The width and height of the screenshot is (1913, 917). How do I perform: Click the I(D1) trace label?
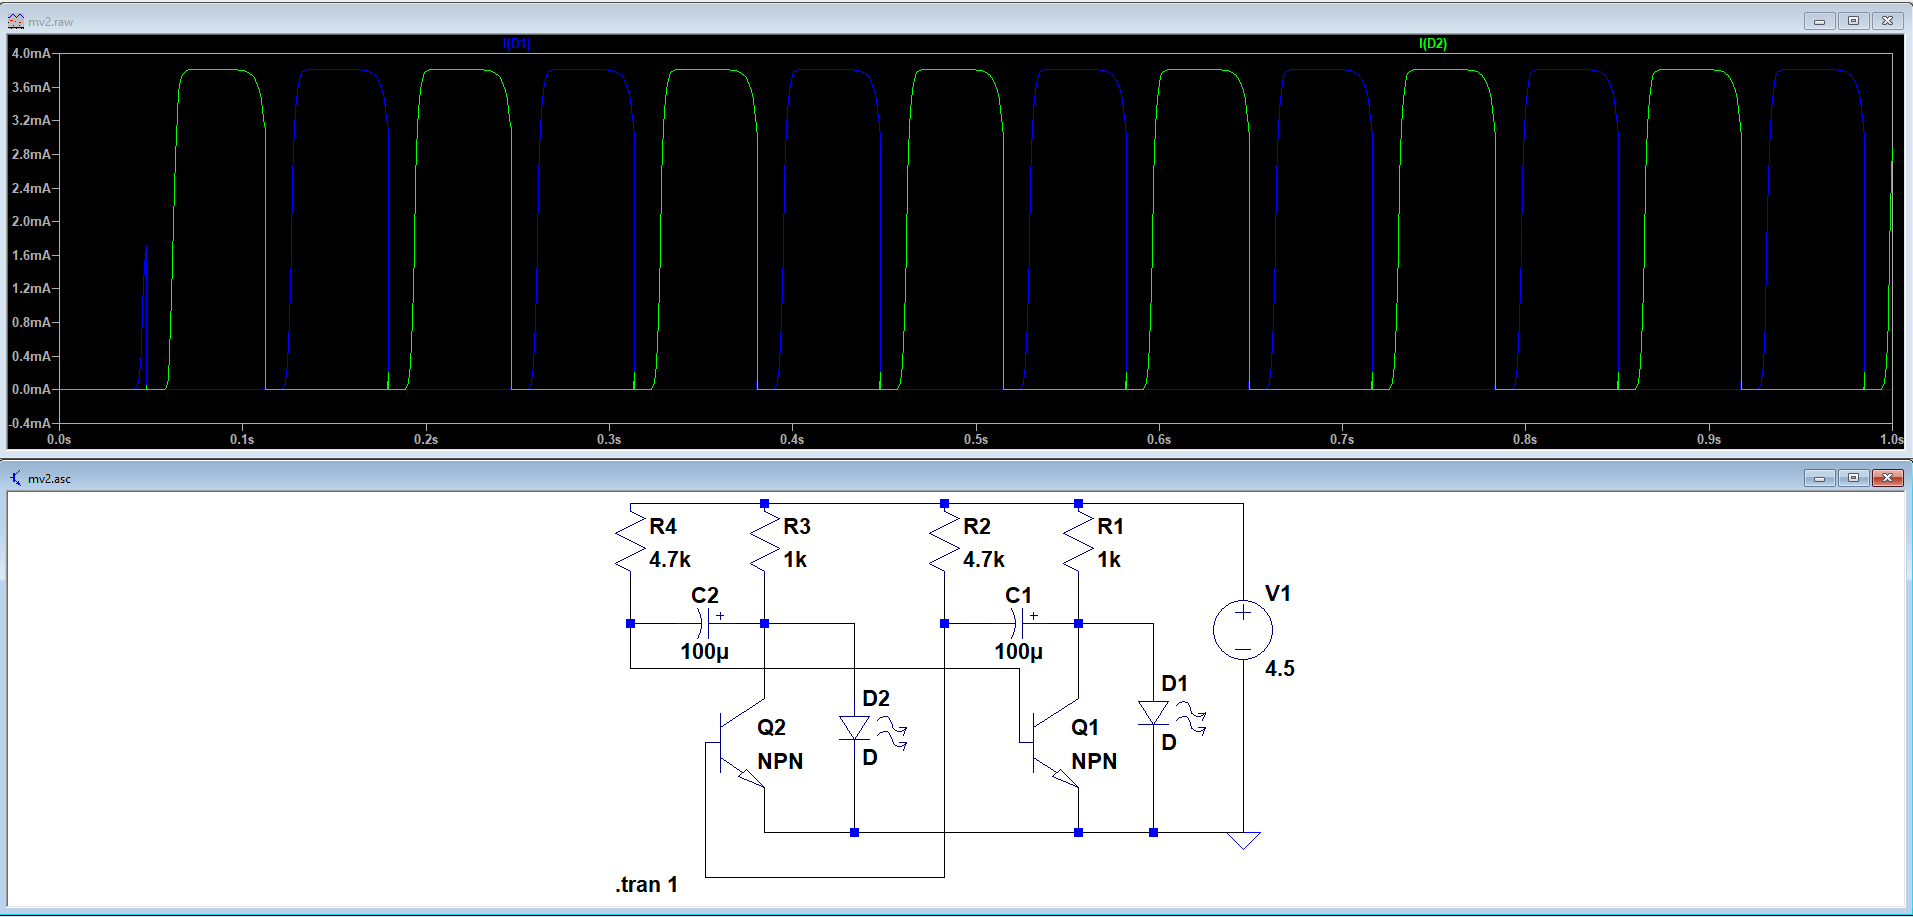516,43
